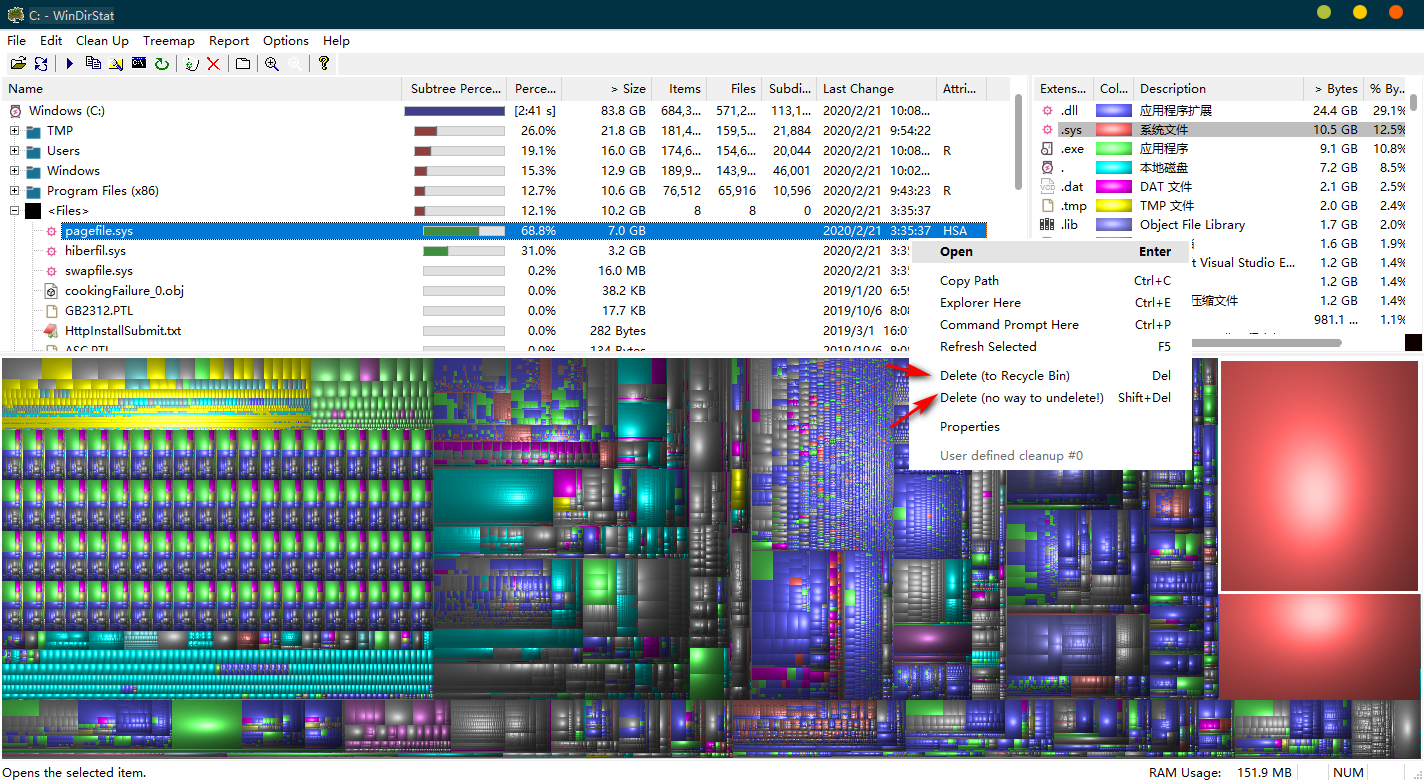Click the red X permanent delete icon
Viewport: 1424px width, 781px height.
pyautogui.click(x=213, y=64)
